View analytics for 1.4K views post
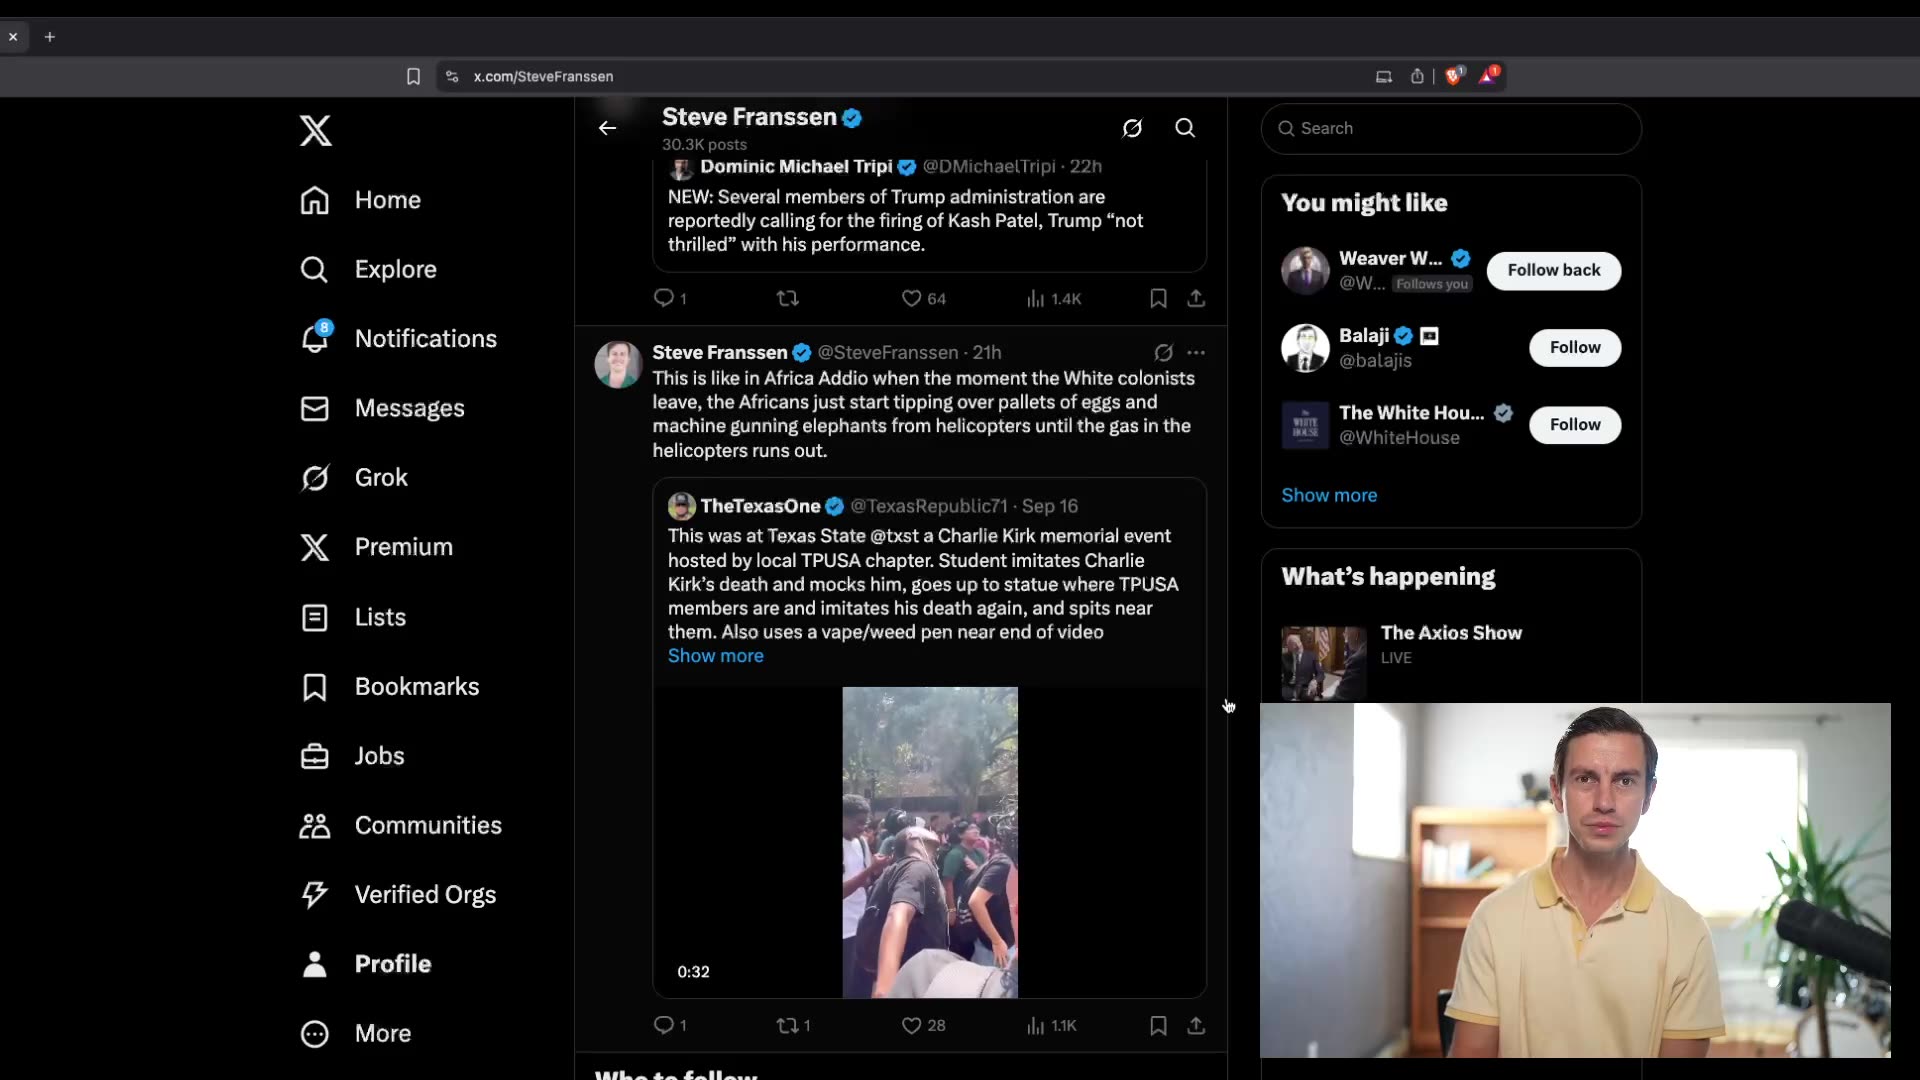Image resolution: width=1920 pixels, height=1080 pixels. pos(1054,298)
